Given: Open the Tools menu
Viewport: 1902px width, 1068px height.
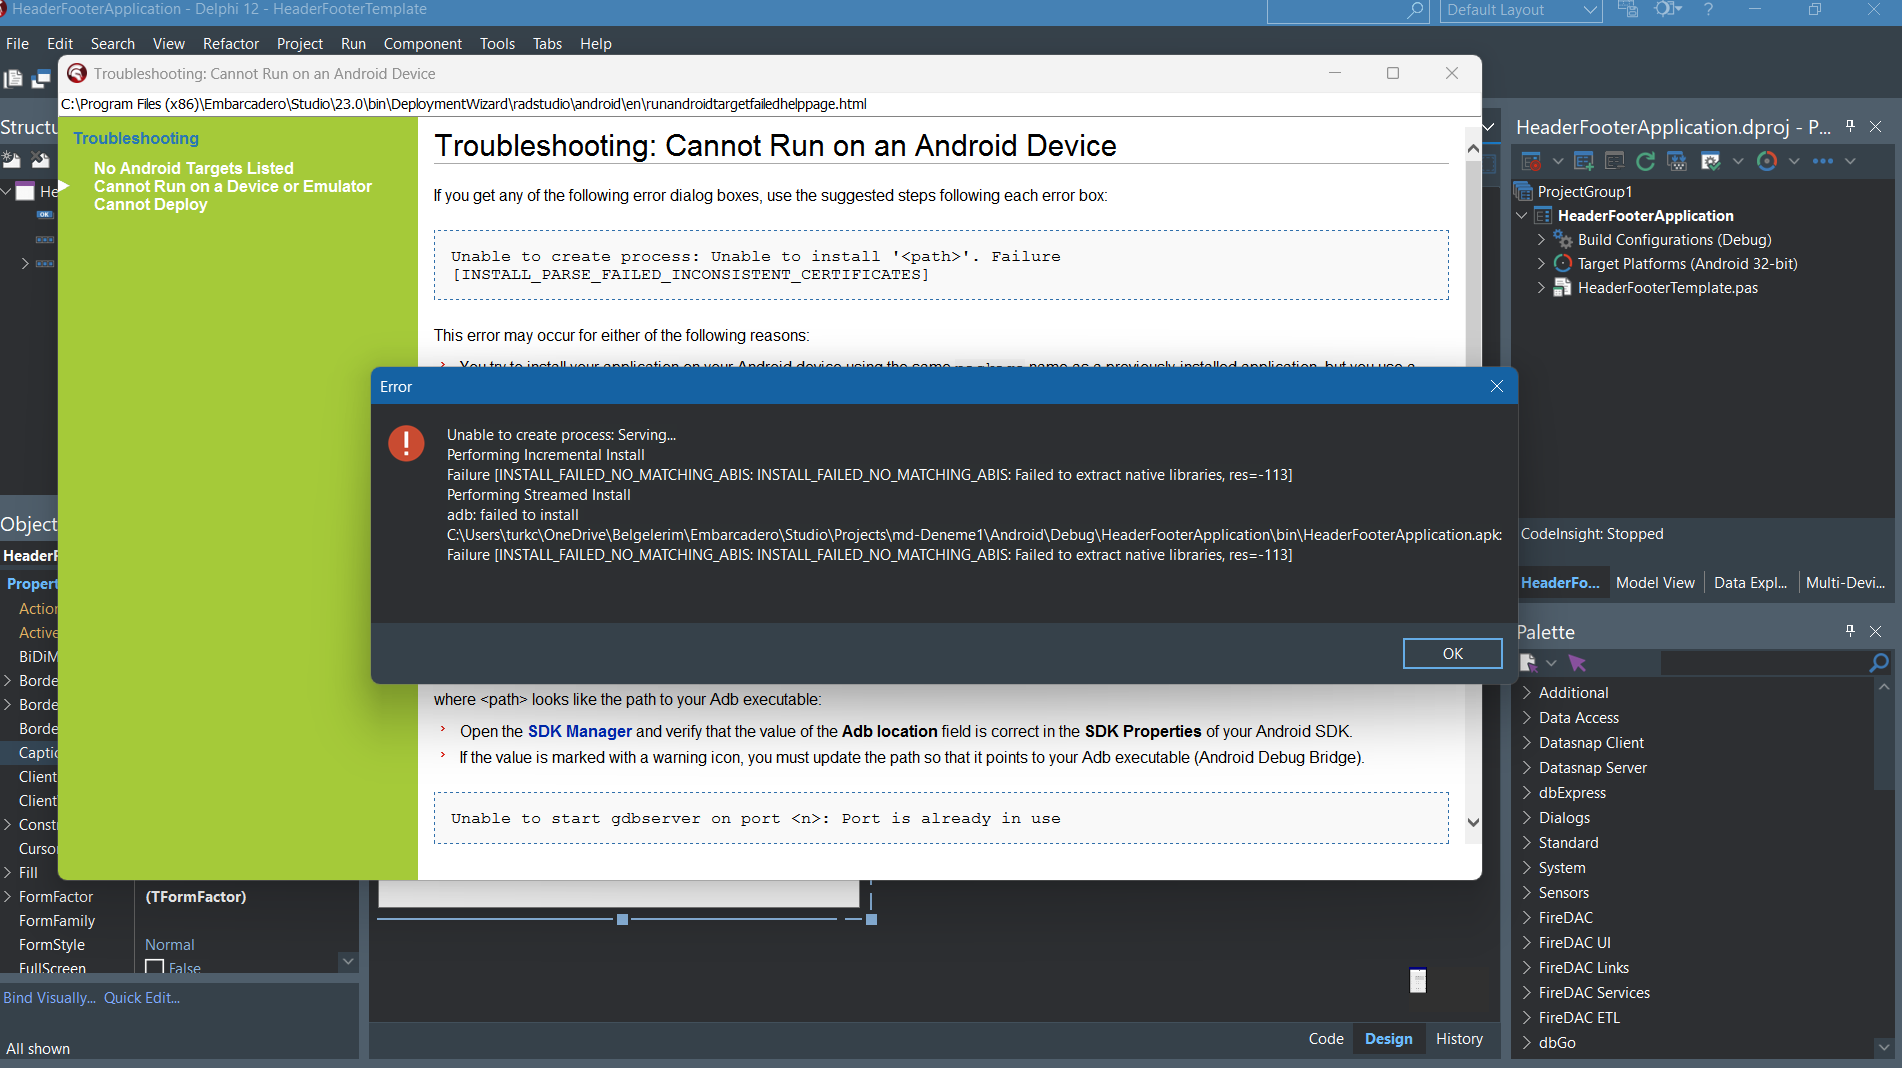Looking at the screenshot, I should click(x=497, y=43).
